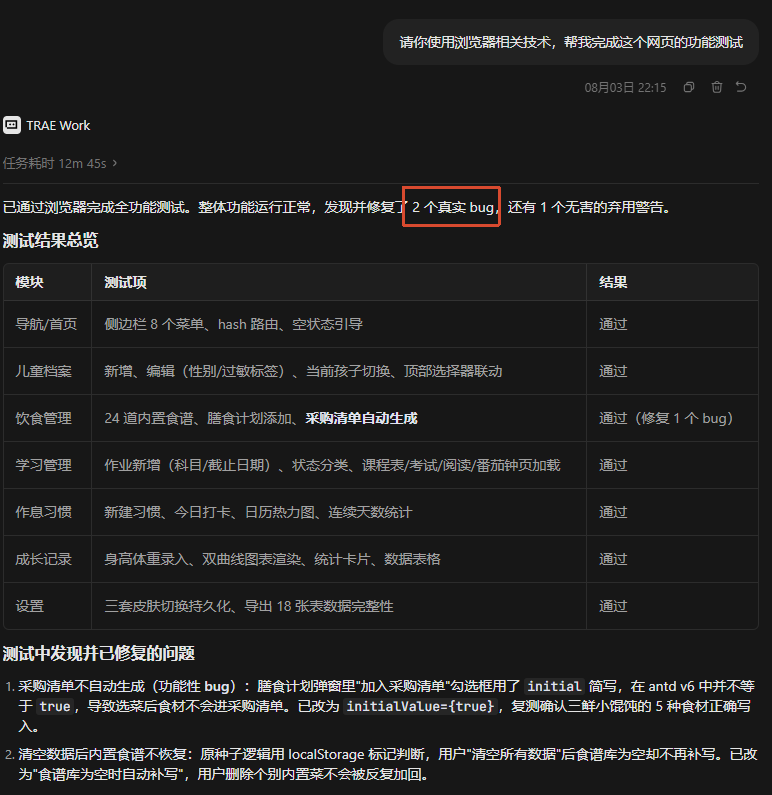Expand the 任务耗时 12m 45s chevron
772x795 pixels.
[115, 163]
